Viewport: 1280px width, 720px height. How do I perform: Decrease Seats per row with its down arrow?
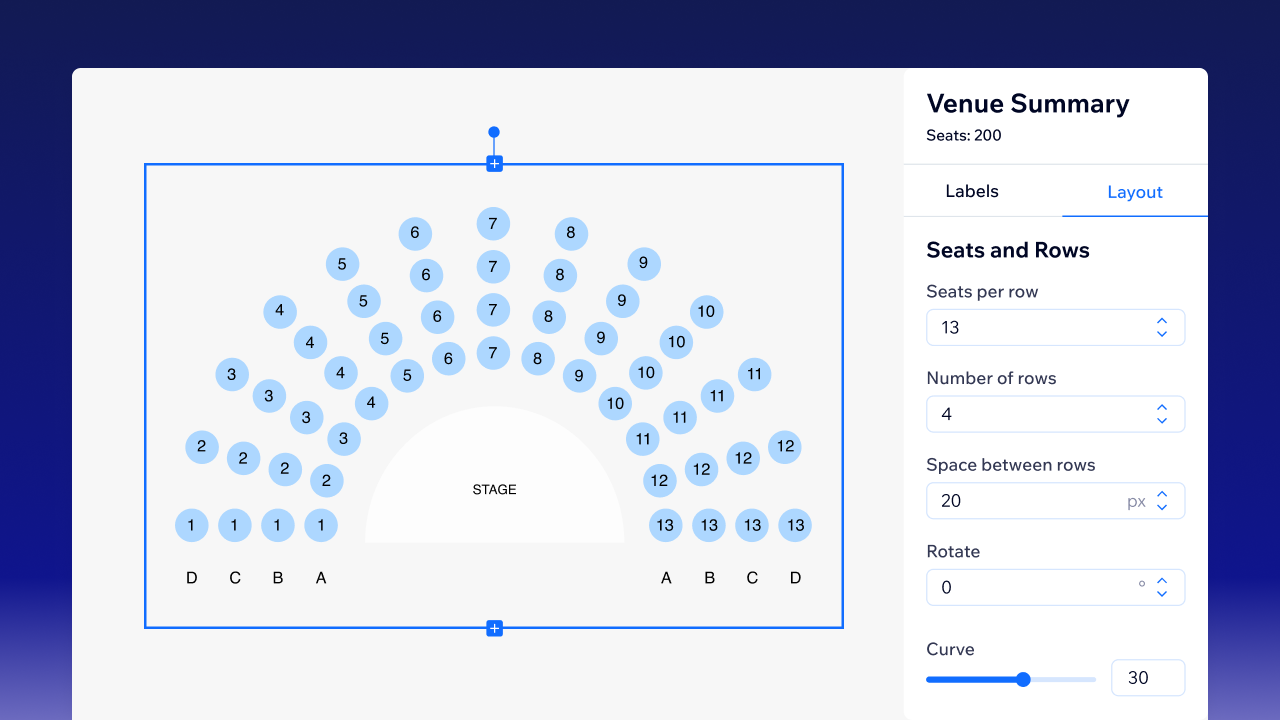[1162, 333]
